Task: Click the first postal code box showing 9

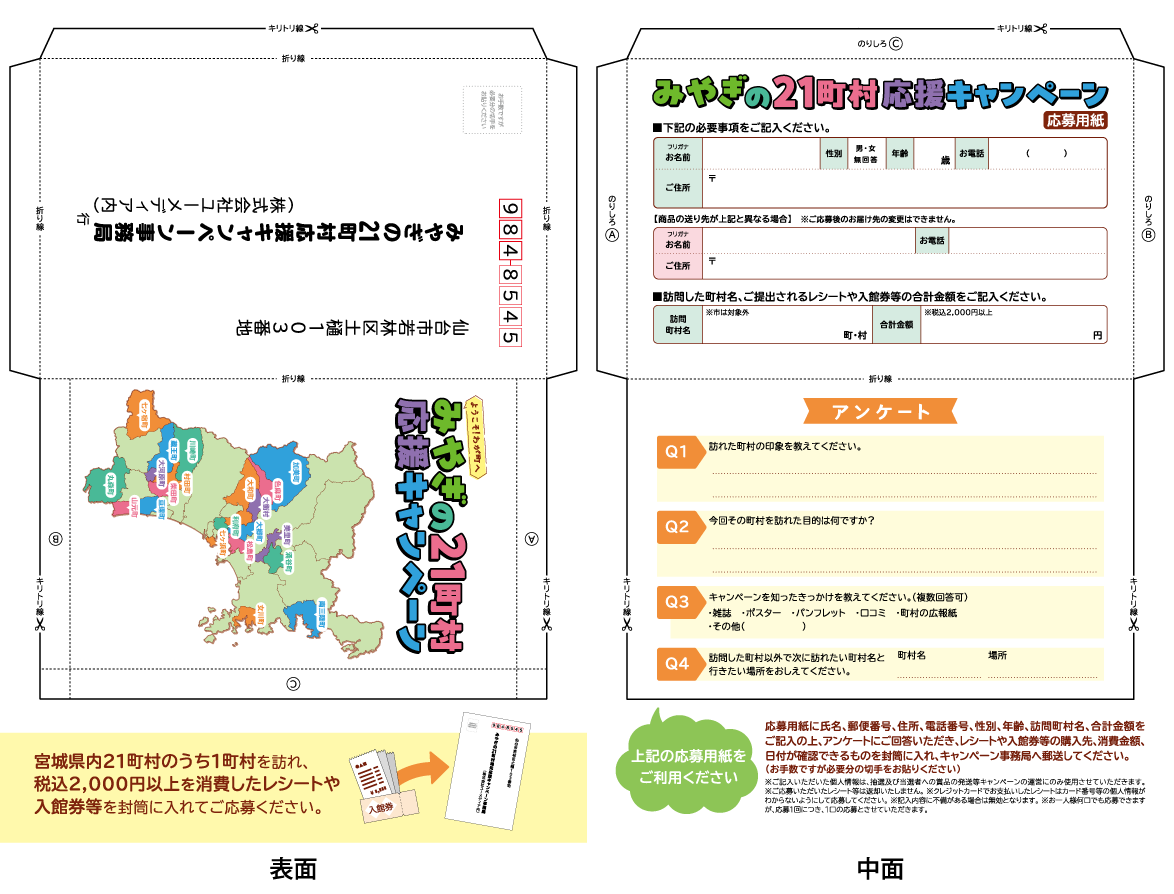Action: [510, 209]
